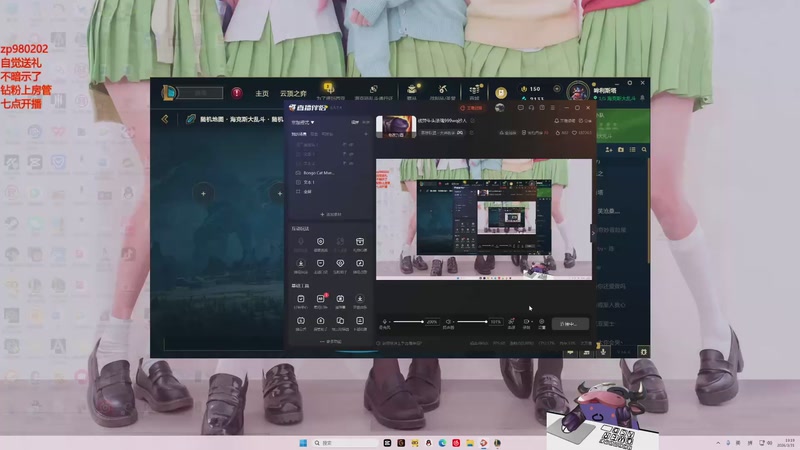Viewport: 800px width, 450px height.
Task: Click the taskbar search box
Action: click(x=345, y=443)
